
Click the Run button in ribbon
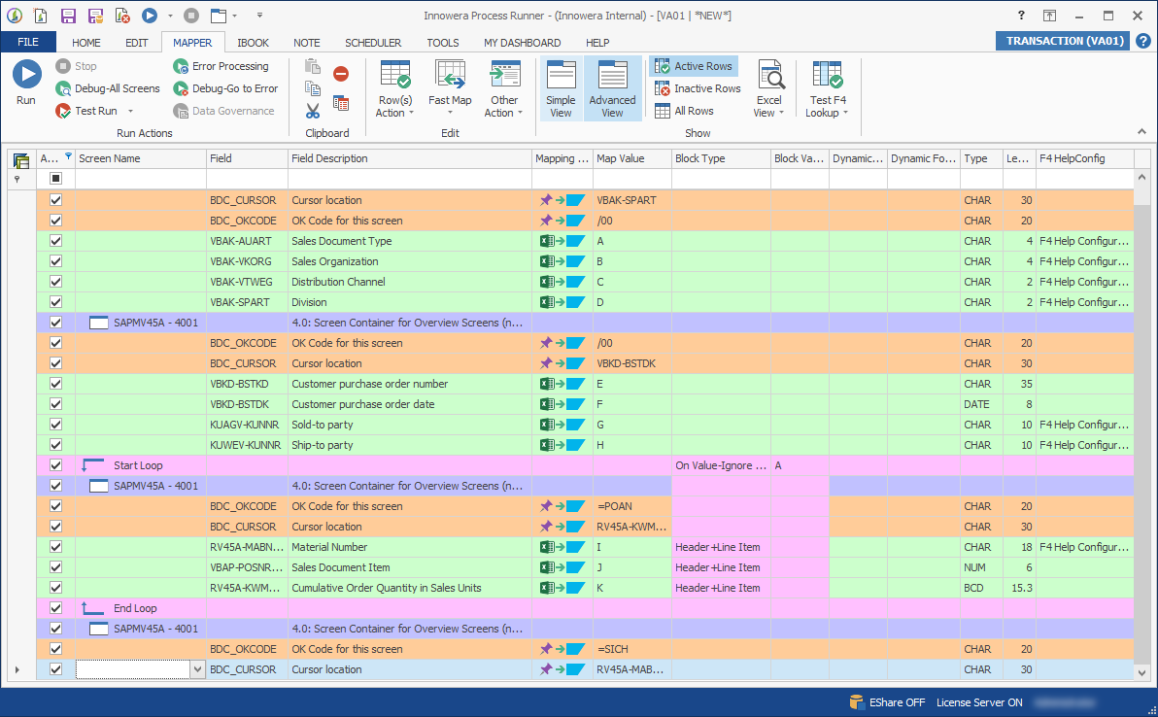26,82
